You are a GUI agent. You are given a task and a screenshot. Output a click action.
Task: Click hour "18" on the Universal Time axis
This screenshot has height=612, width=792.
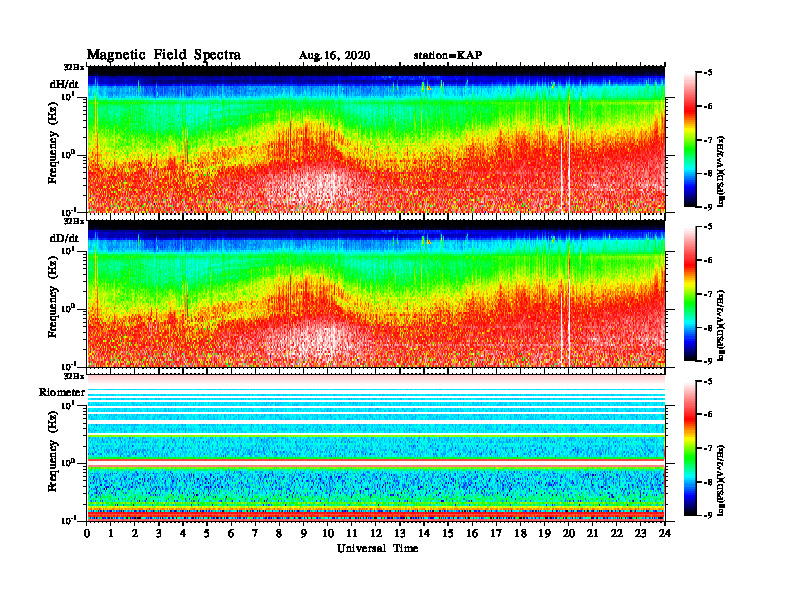tap(520, 534)
